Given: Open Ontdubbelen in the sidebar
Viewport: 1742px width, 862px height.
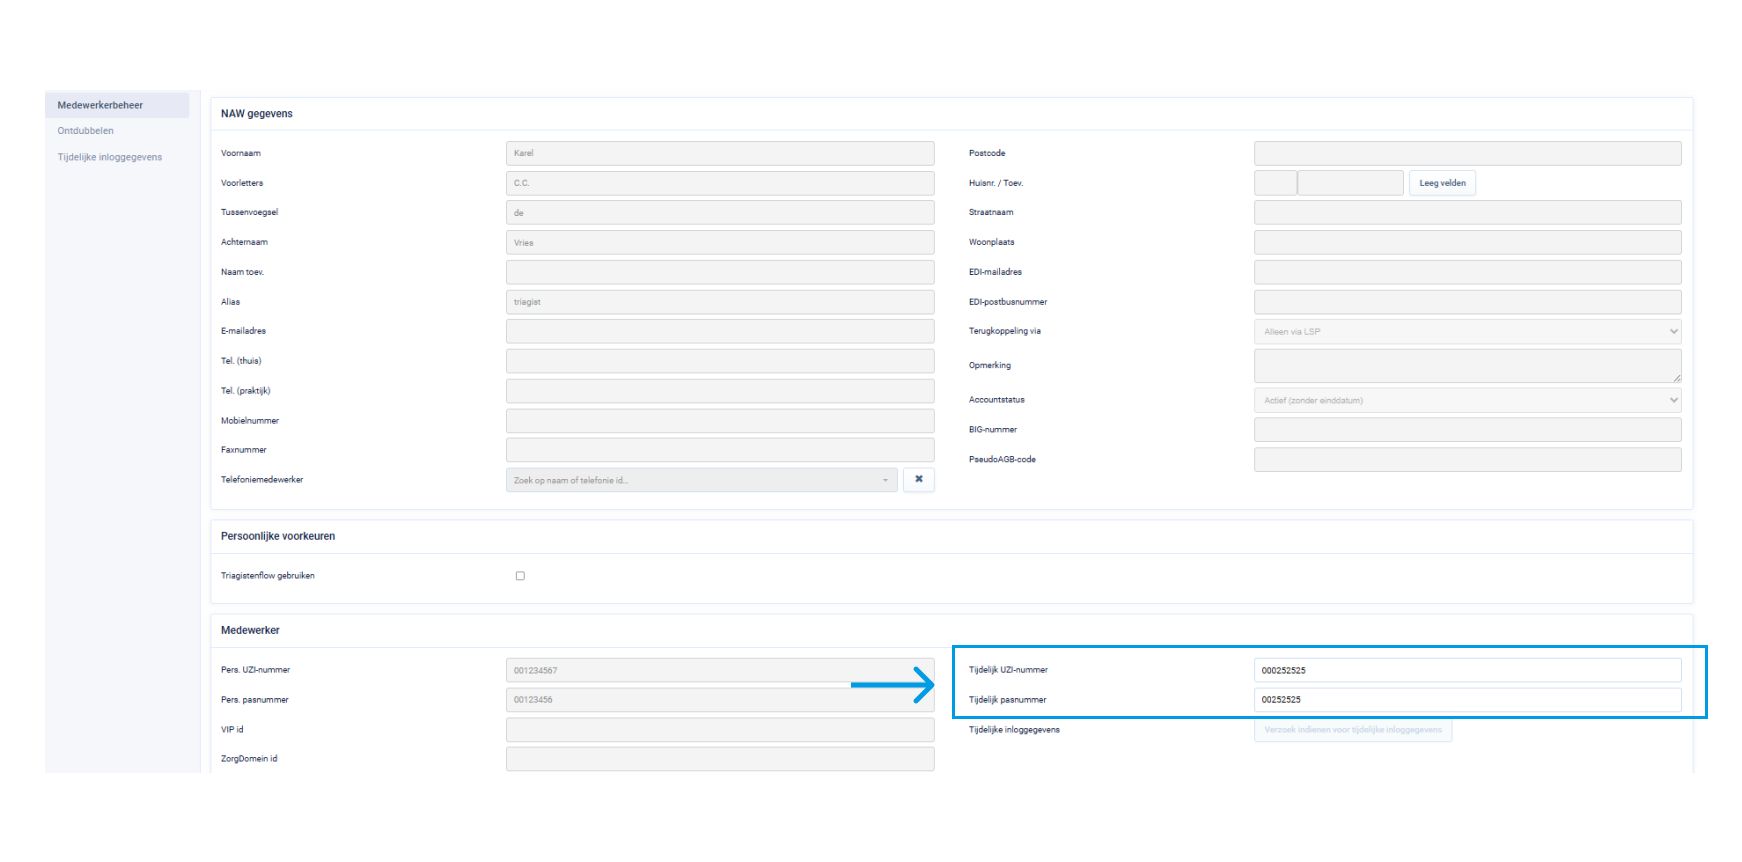Looking at the screenshot, I should (86, 131).
